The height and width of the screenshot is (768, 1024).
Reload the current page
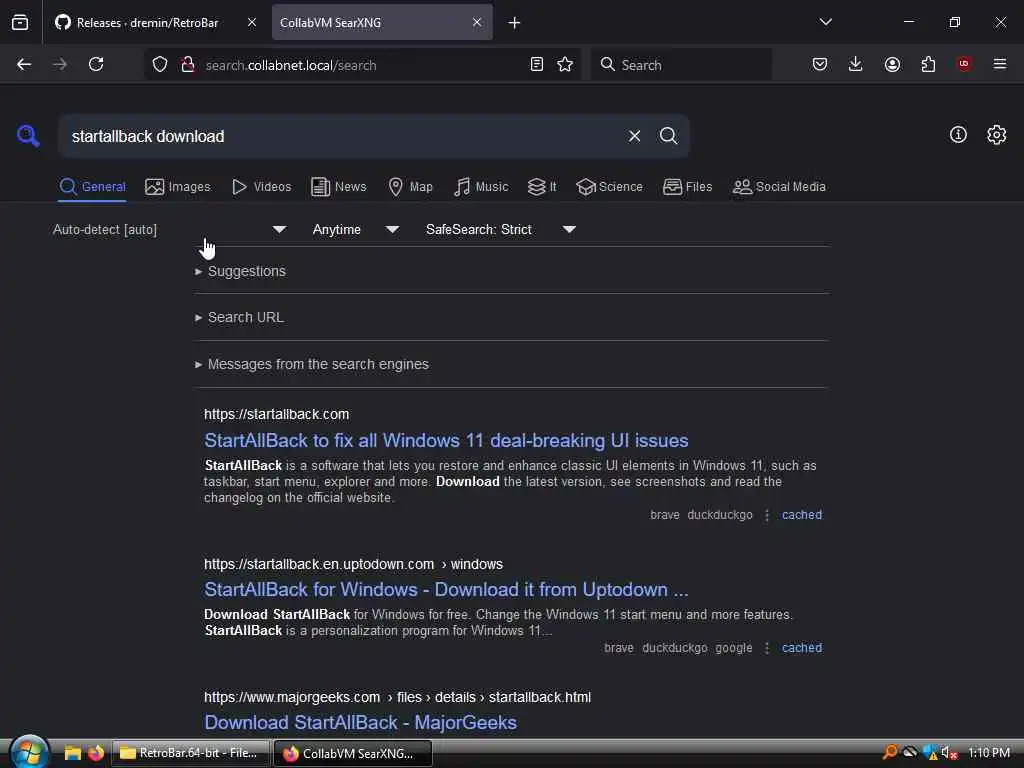(96, 64)
